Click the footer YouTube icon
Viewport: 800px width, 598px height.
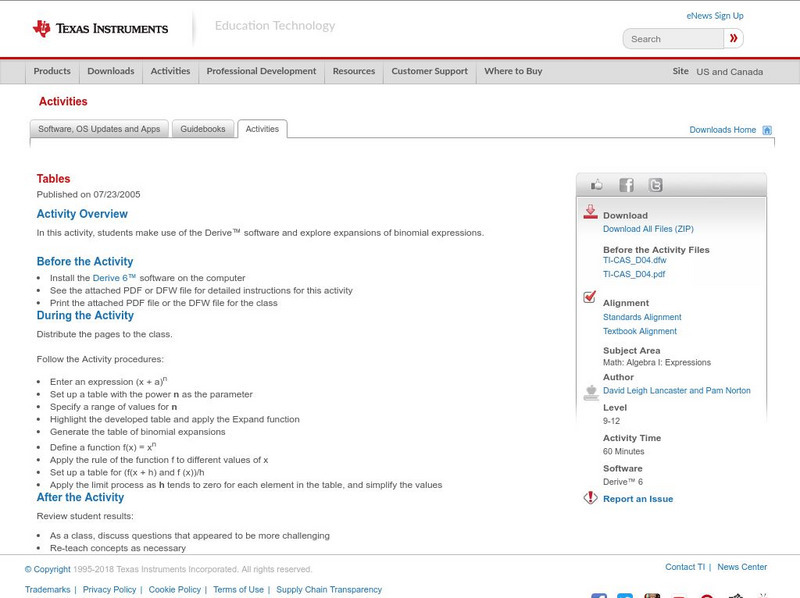tap(680, 595)
